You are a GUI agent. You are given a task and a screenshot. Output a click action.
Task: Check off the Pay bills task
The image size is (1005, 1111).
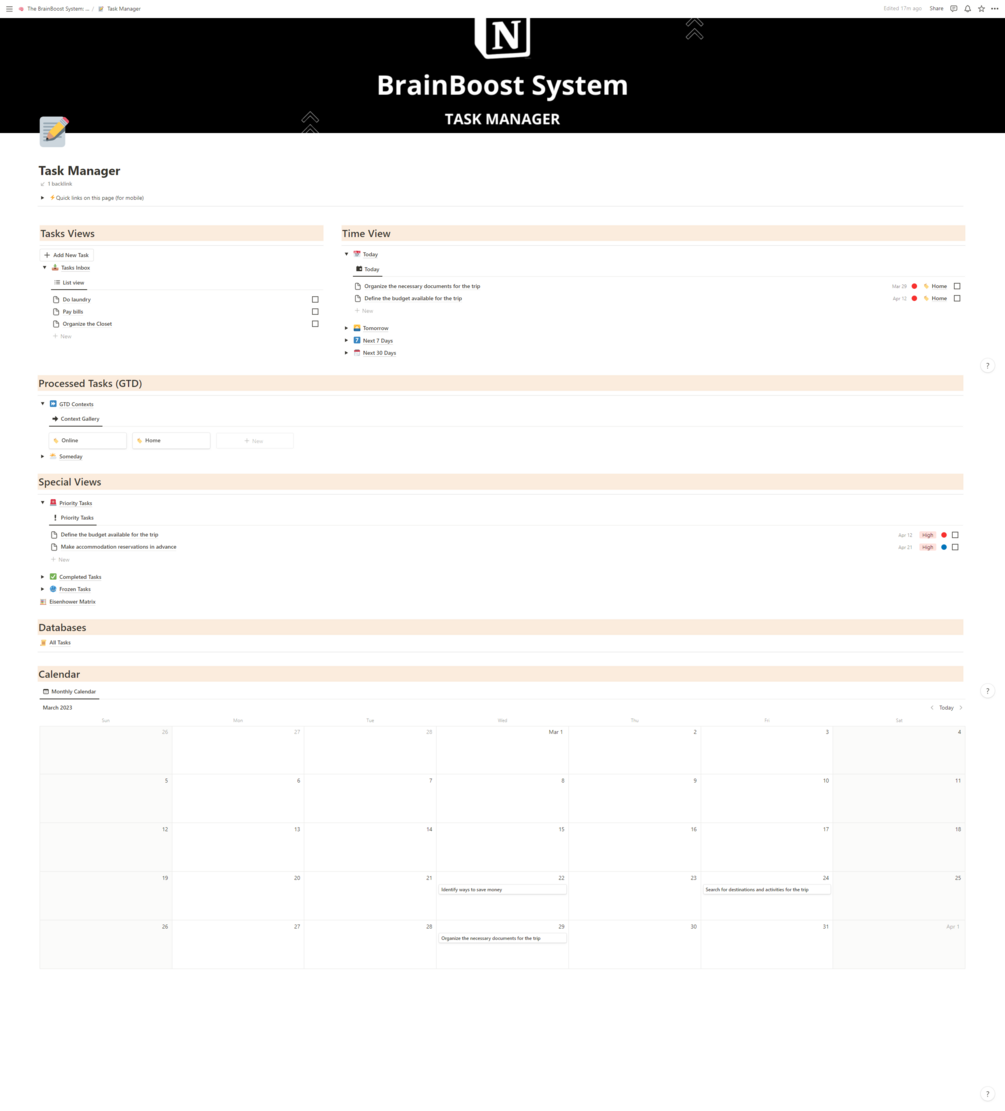(315, 312)
